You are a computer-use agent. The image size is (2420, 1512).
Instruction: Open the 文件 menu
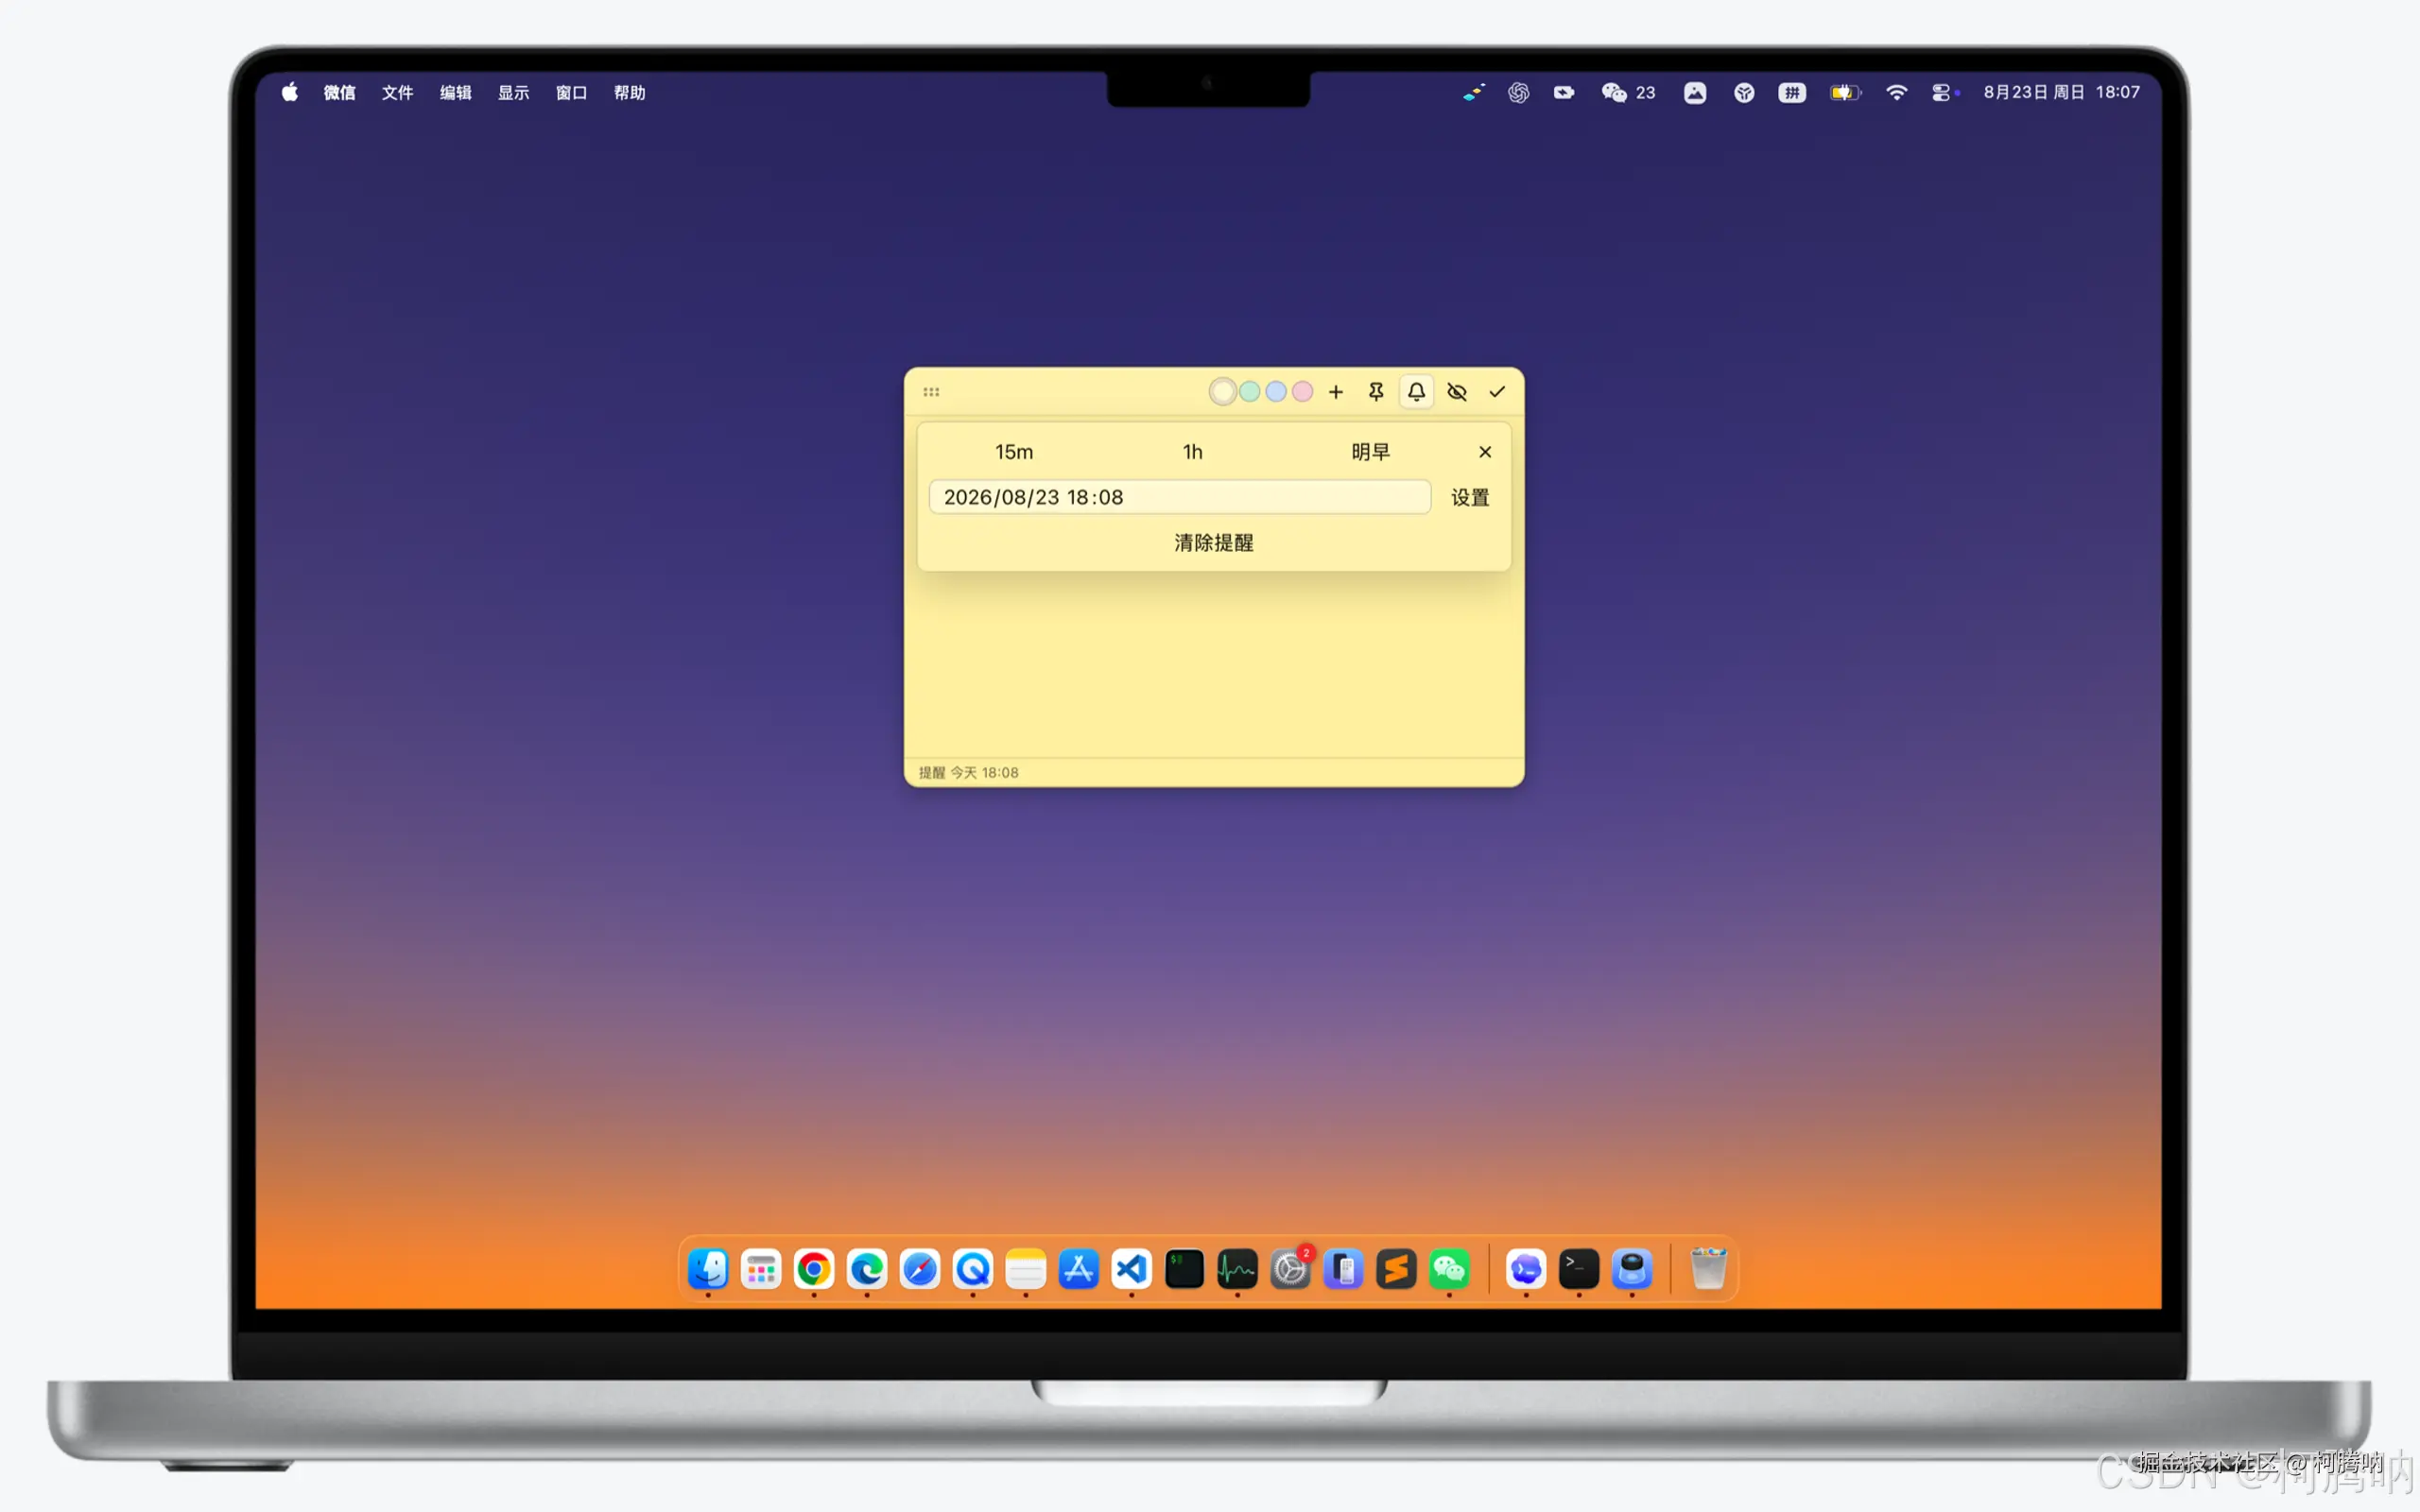397,92
